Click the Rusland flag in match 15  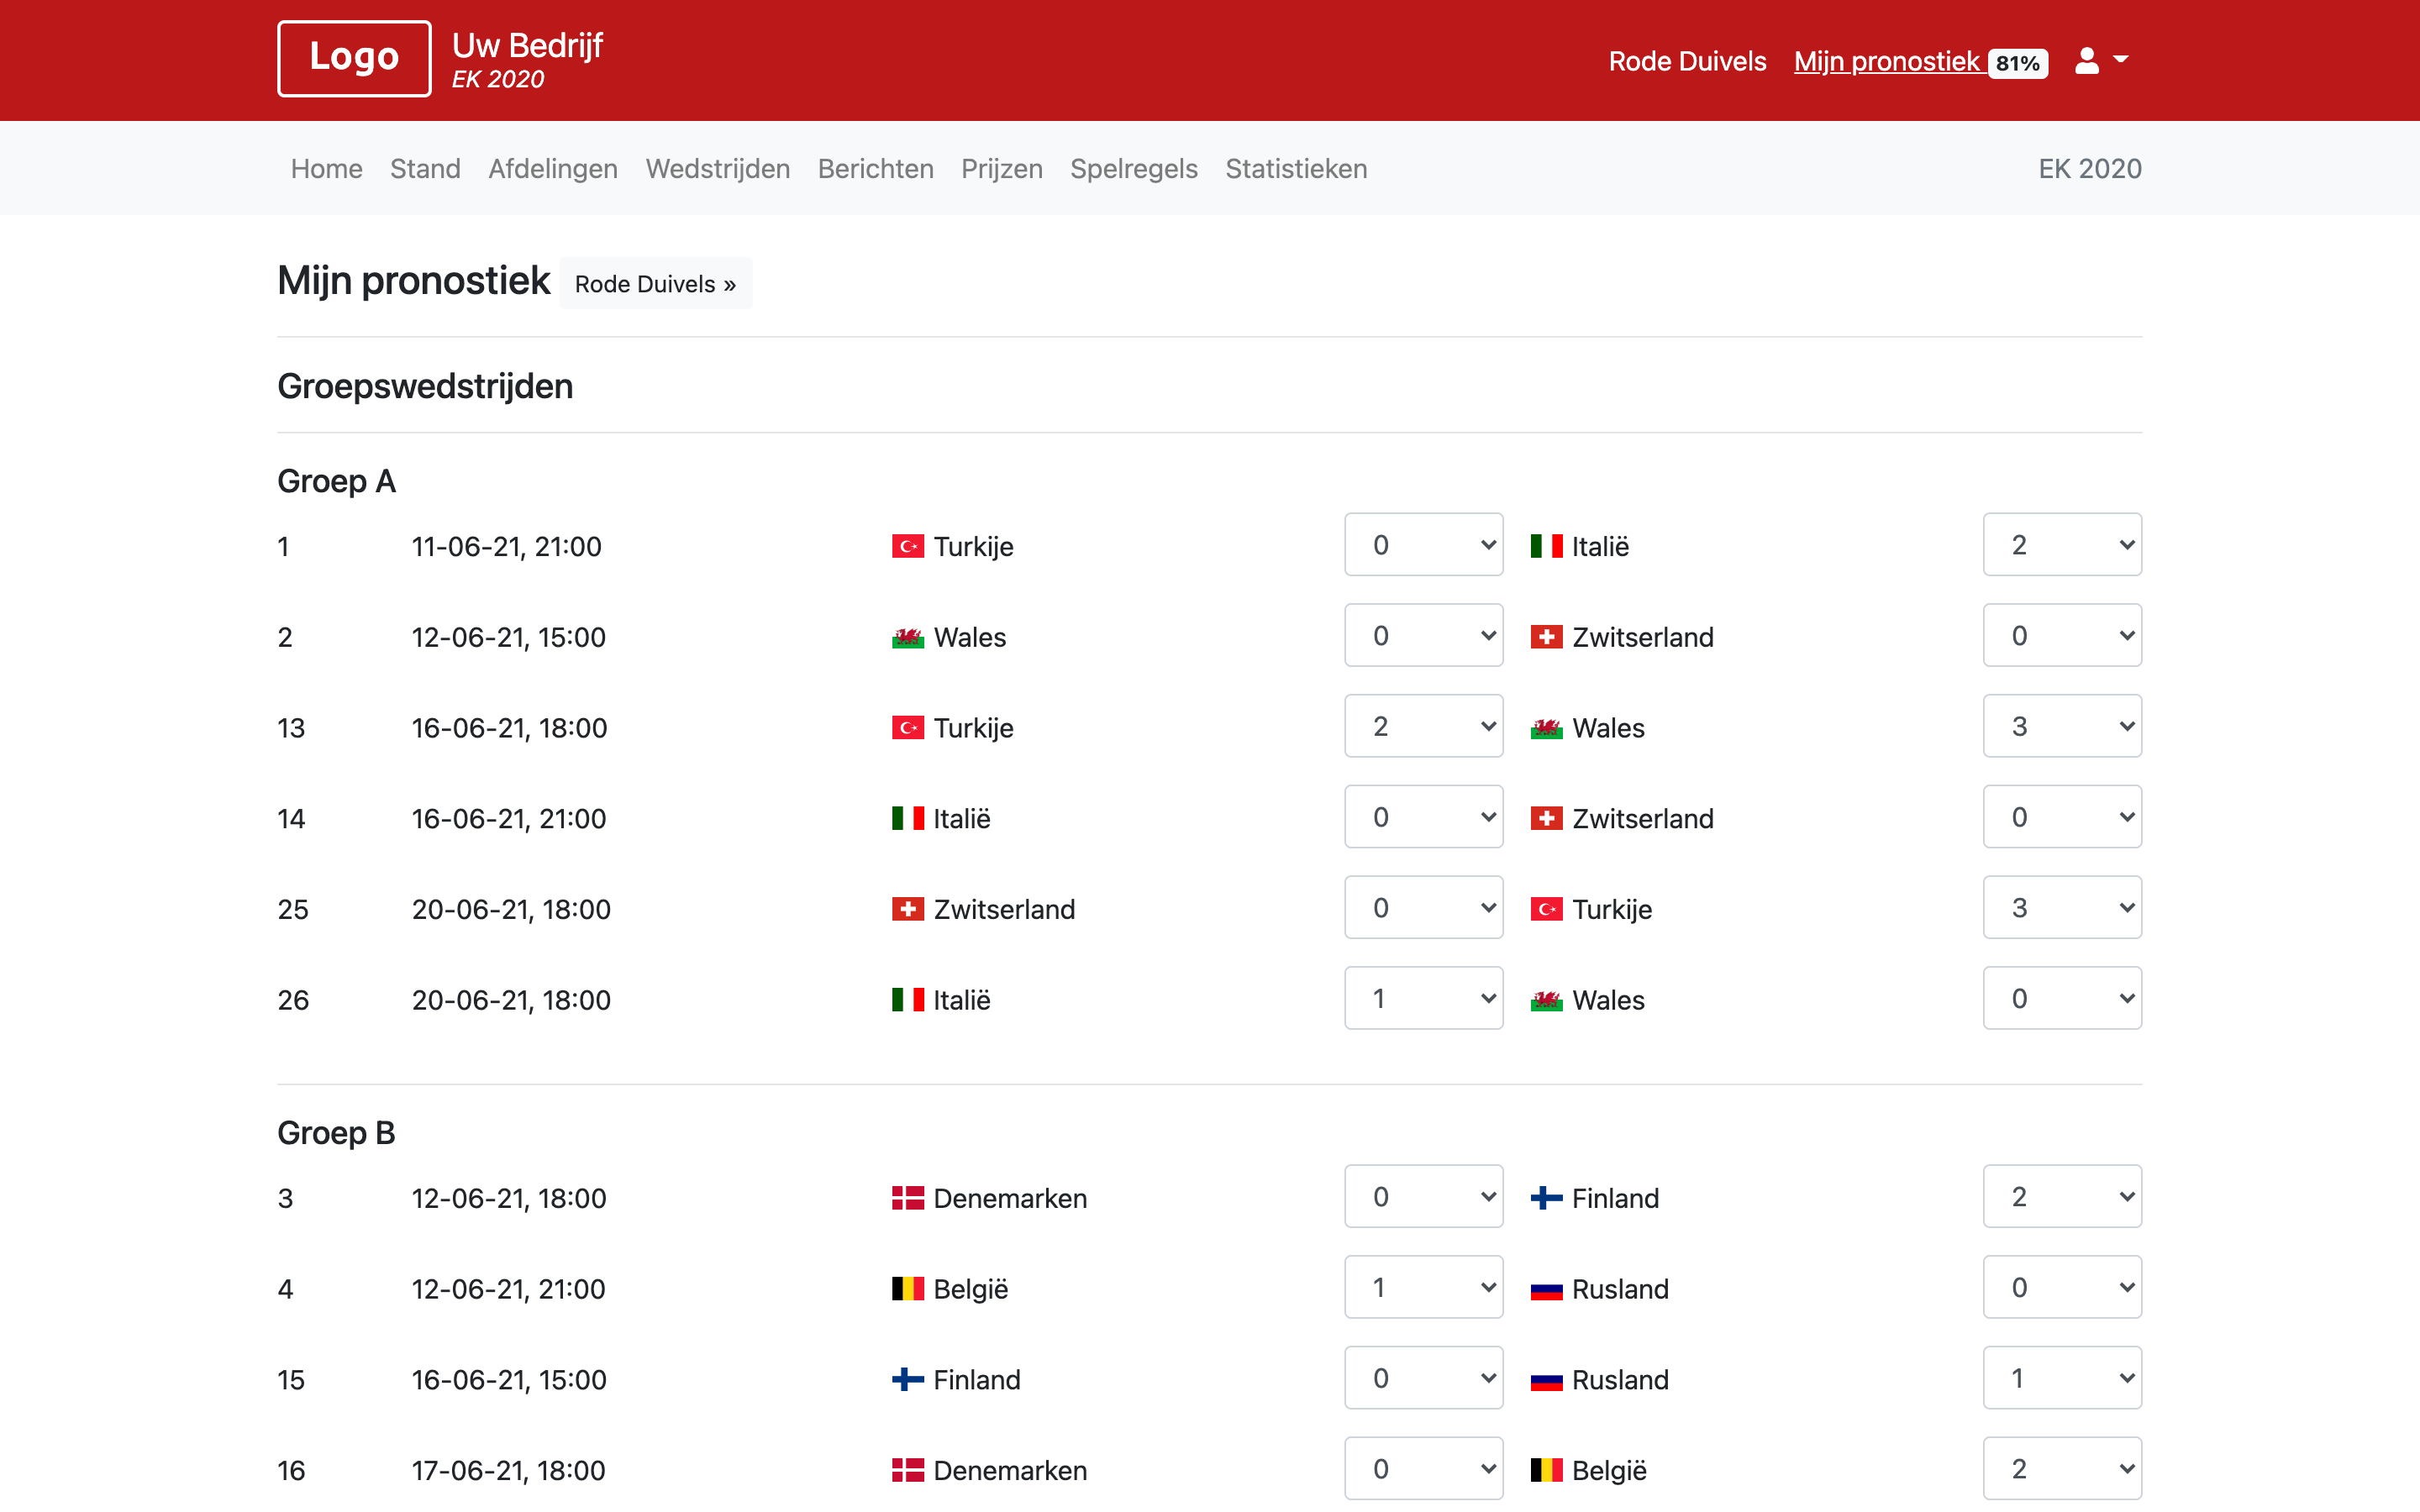pyautogui.click(x=1546, y=1380)
